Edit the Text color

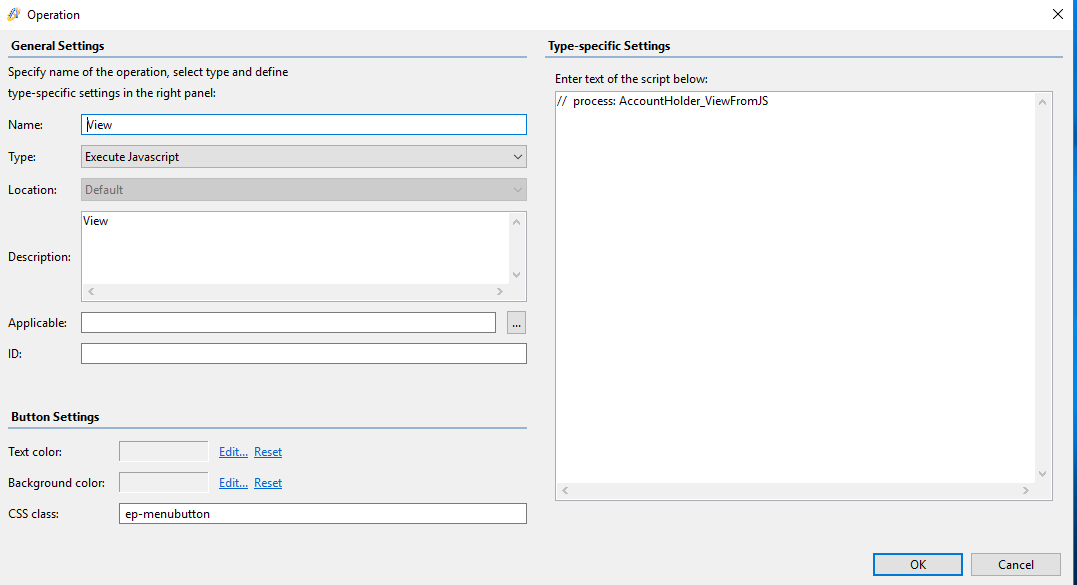(233, 452)
